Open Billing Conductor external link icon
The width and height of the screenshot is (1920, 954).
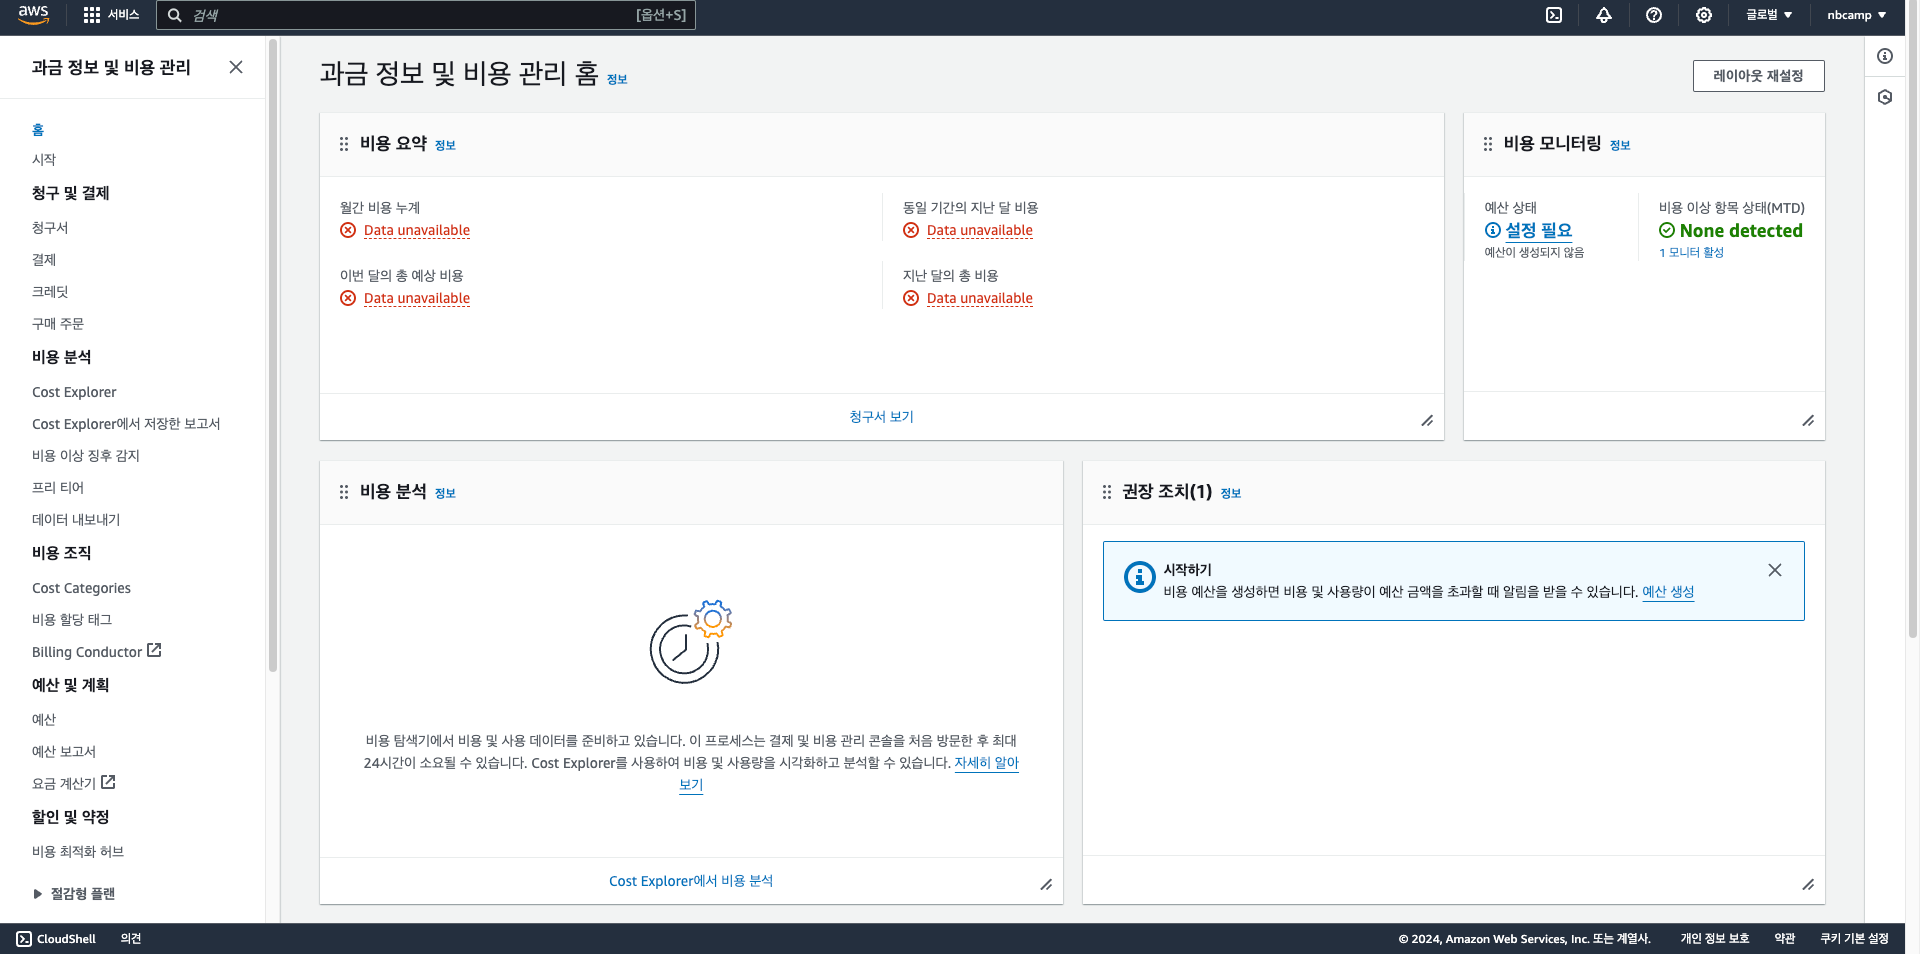pyautogui.click(x=154, y=650)
